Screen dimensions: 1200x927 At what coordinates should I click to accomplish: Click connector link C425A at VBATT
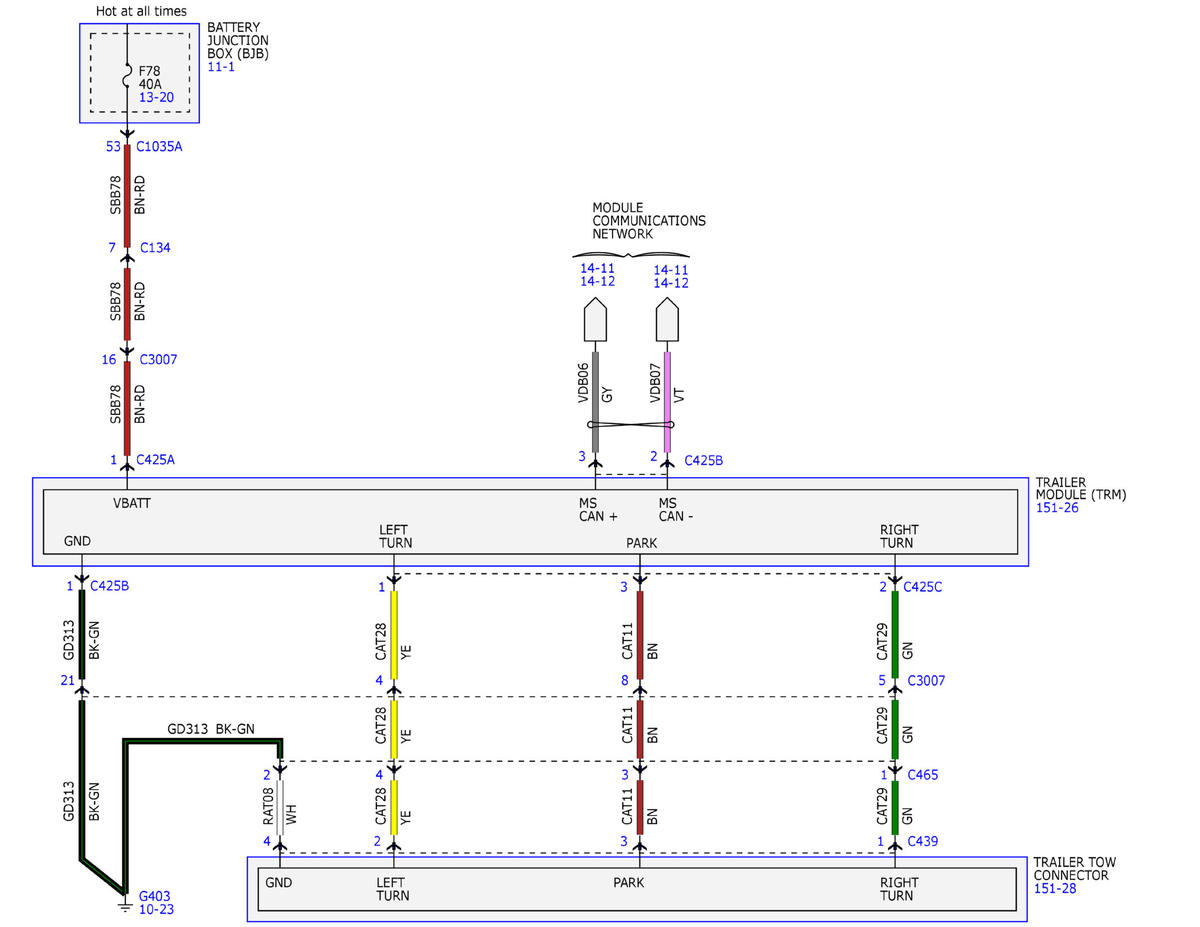tap(157, 460)
